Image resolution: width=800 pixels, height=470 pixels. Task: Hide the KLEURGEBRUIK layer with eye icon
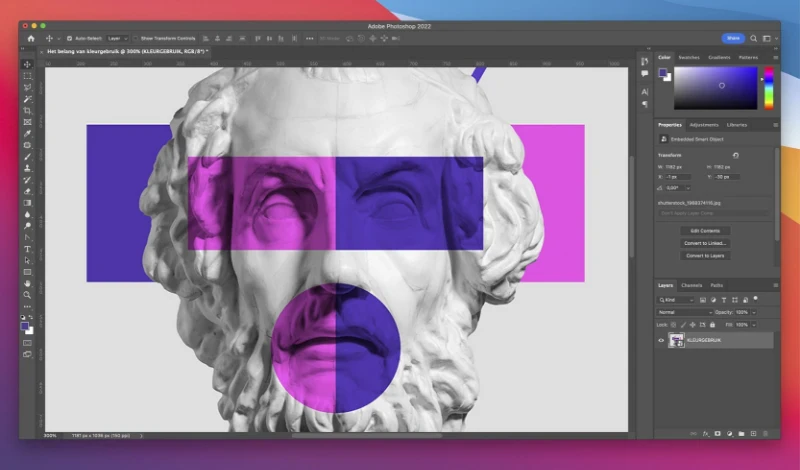[661, 340]
